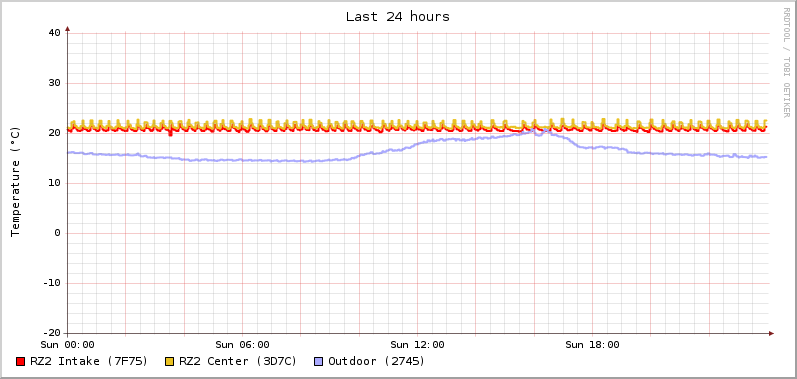Viewport: 797px width, 379px height.
Task: Click the blue Outdoor legend swatch
Action: [x=319, y=362]
